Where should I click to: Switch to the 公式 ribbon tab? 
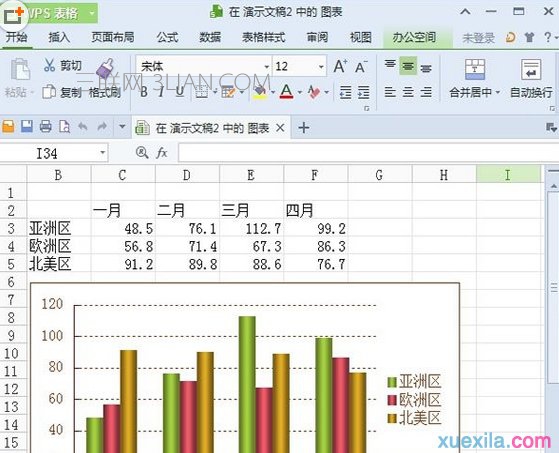pyautogui.click(x=167, y=37)
